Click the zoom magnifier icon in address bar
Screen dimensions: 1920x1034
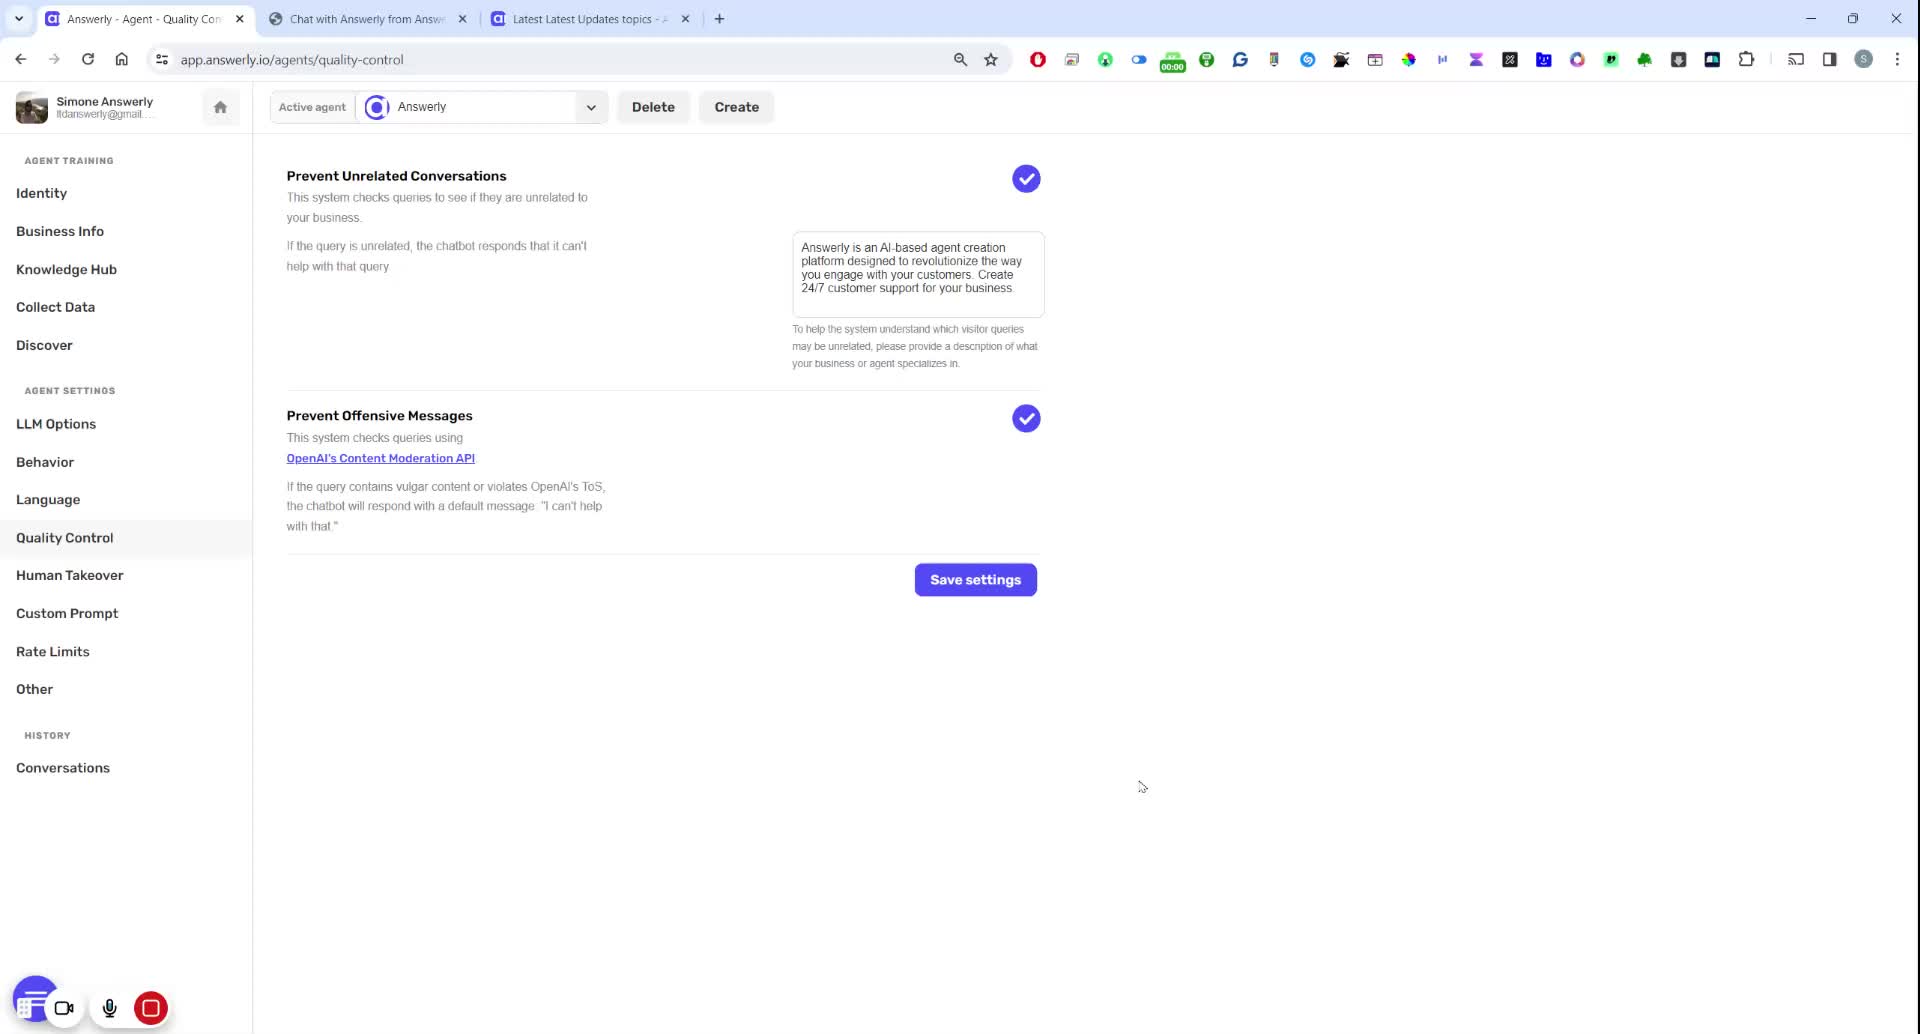point(960,60)
